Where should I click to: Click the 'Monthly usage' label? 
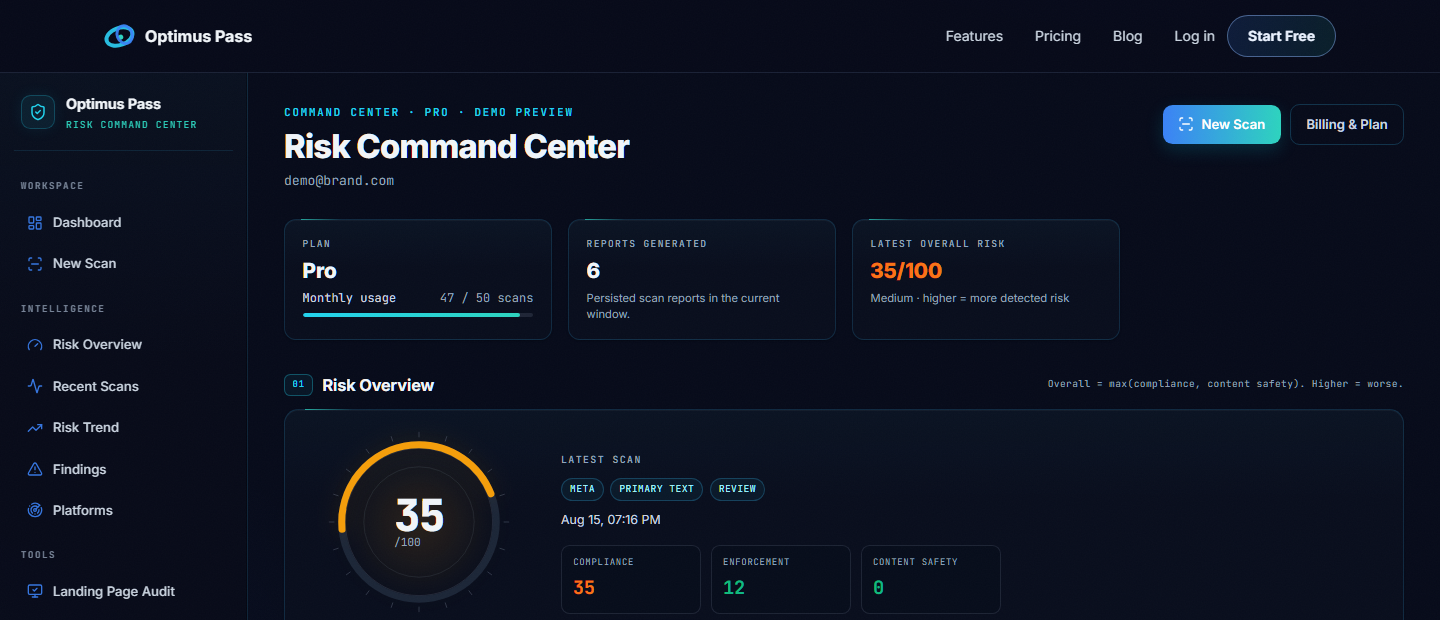click(349, 298)
